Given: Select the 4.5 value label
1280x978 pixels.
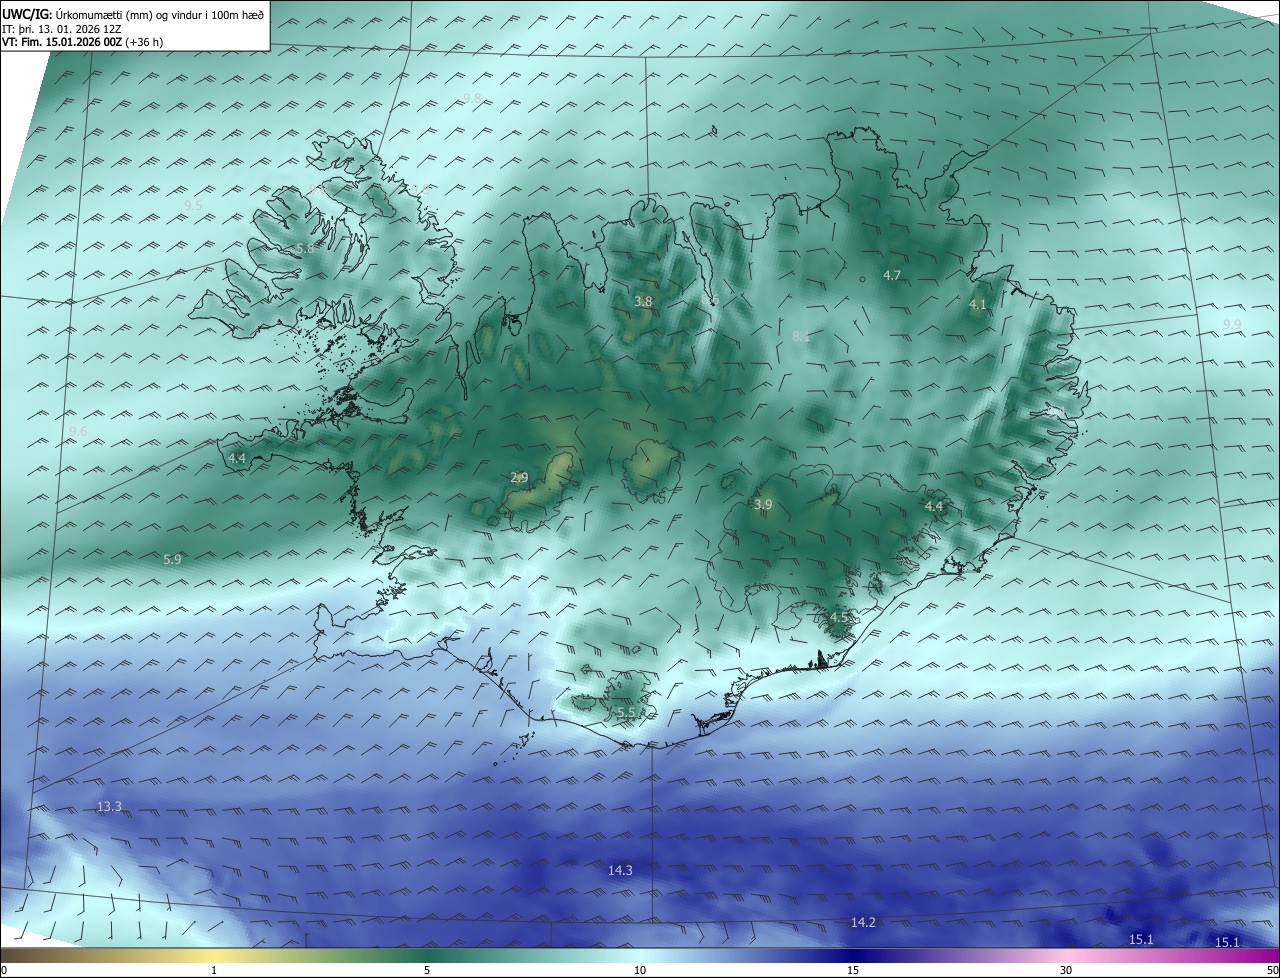Looking at the screenshot, I should [x=838, y=618].
